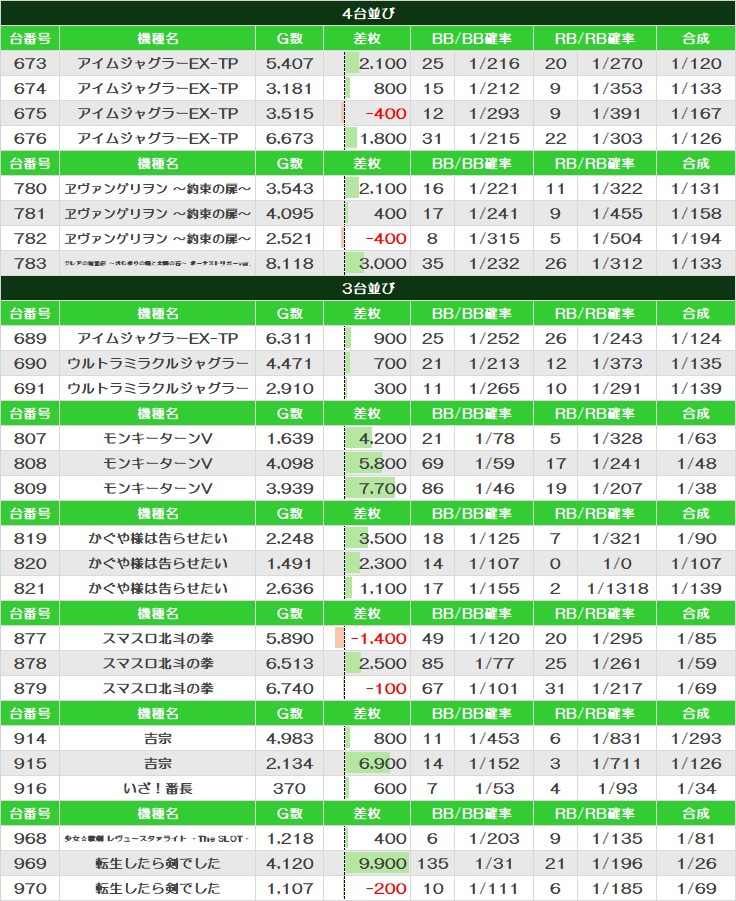Click the 3台並び section header

[x=368, y=288]
